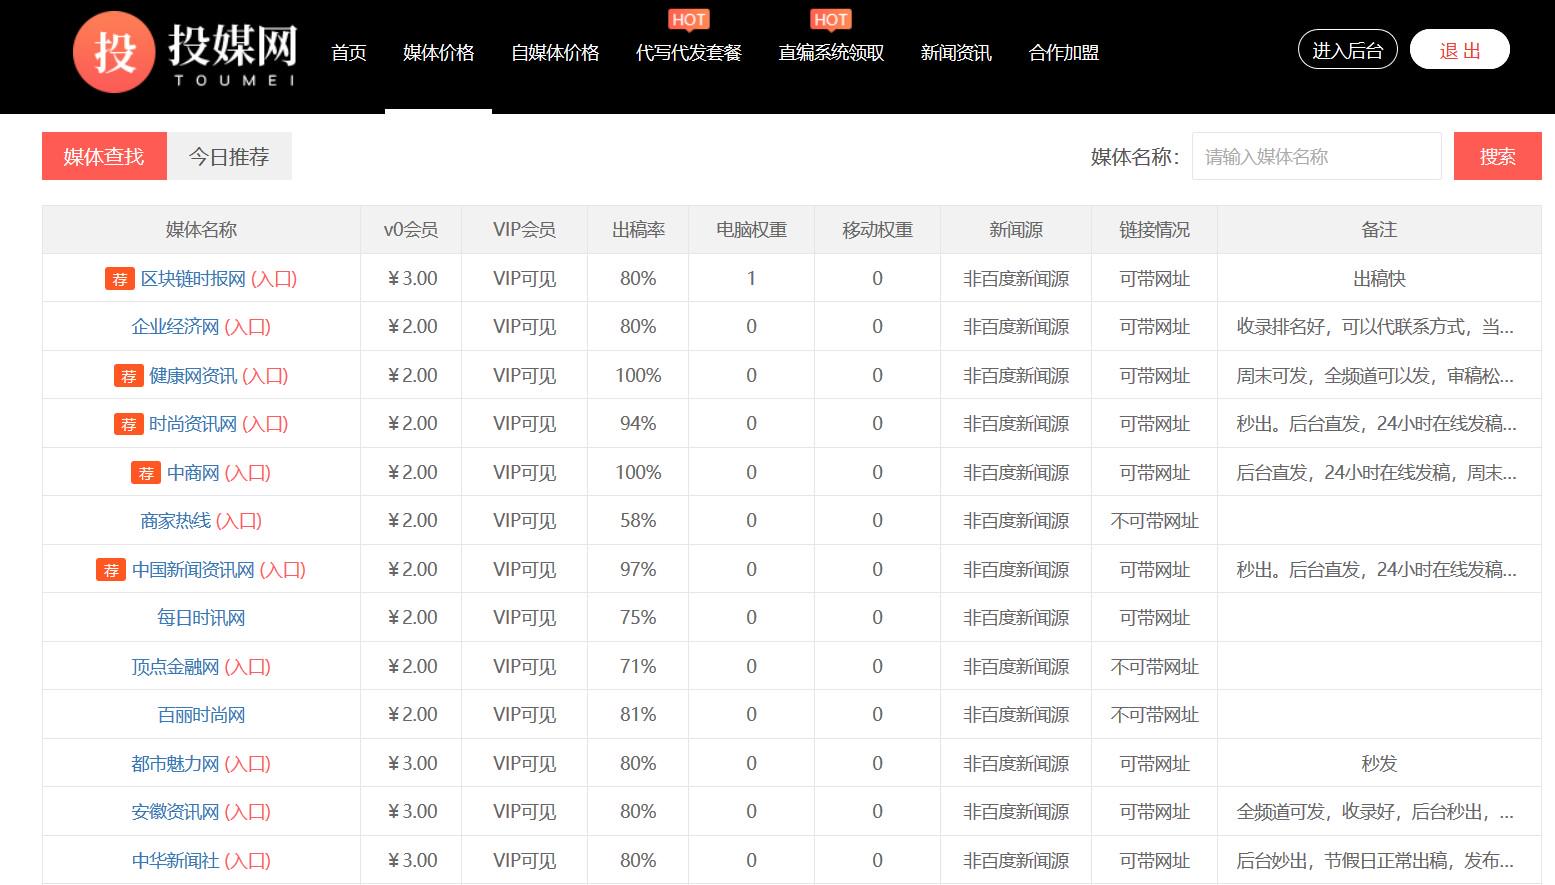The image size is (1555, 885).
Task: Click the 荐 badge beside 中国新闻资讯网
Action: 111,570
